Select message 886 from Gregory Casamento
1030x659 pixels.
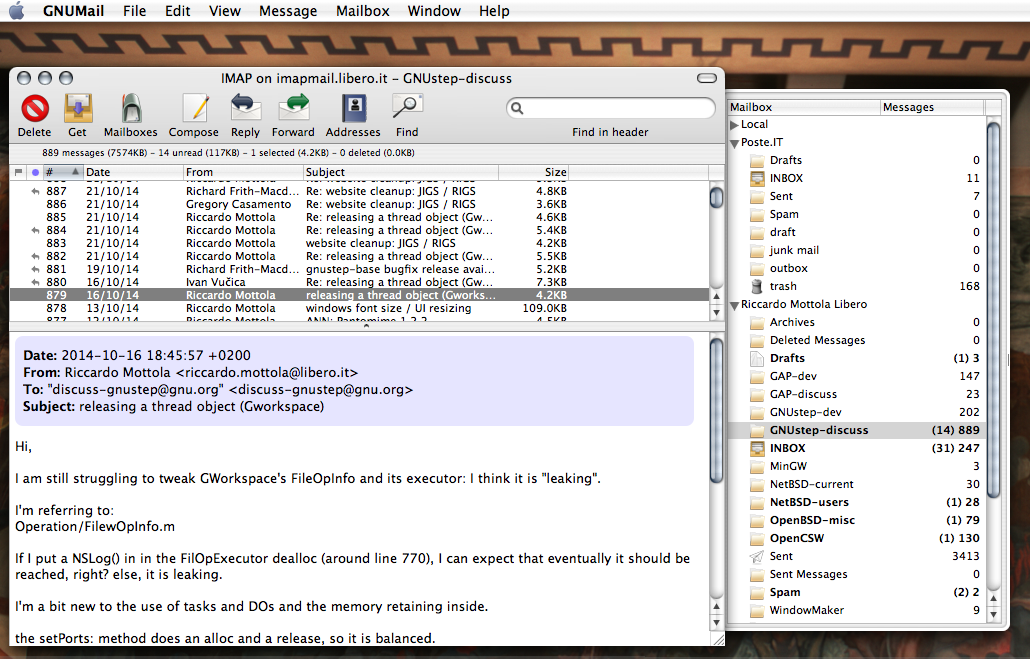[359, 204]
